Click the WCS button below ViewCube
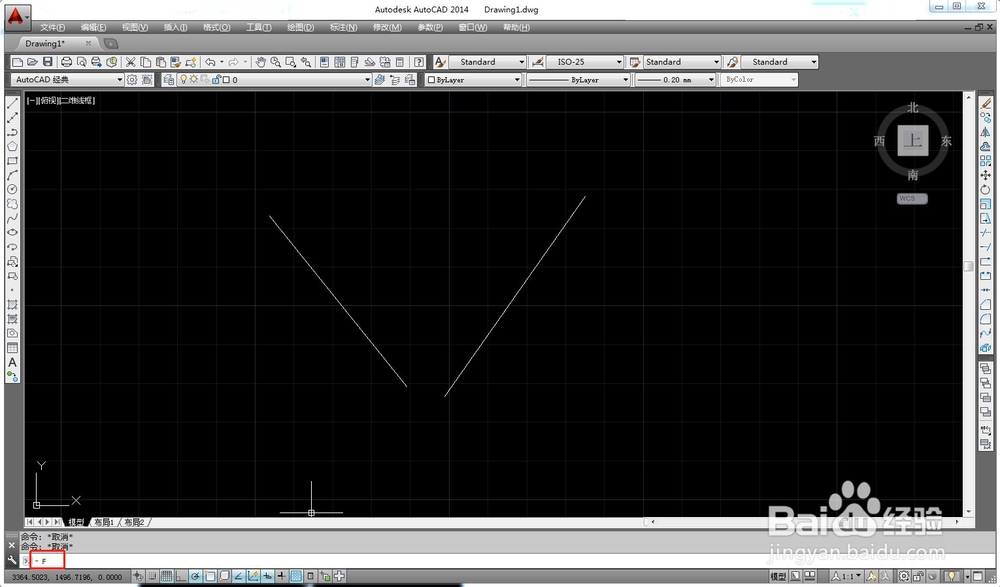The width and height of the screenshot is (1000, 587). click(912, 198)
